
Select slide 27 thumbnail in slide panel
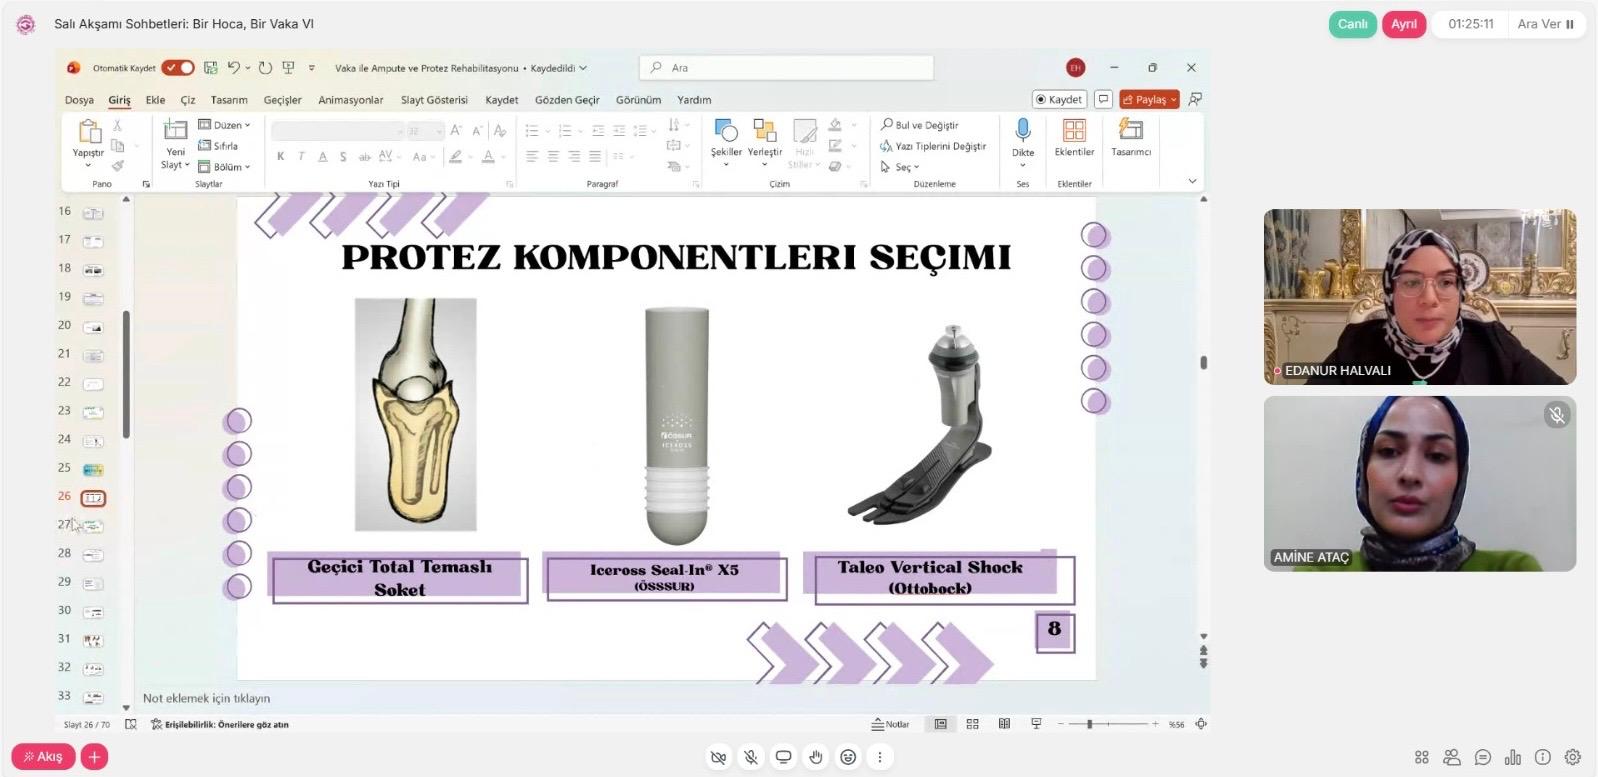click(93, 525)
